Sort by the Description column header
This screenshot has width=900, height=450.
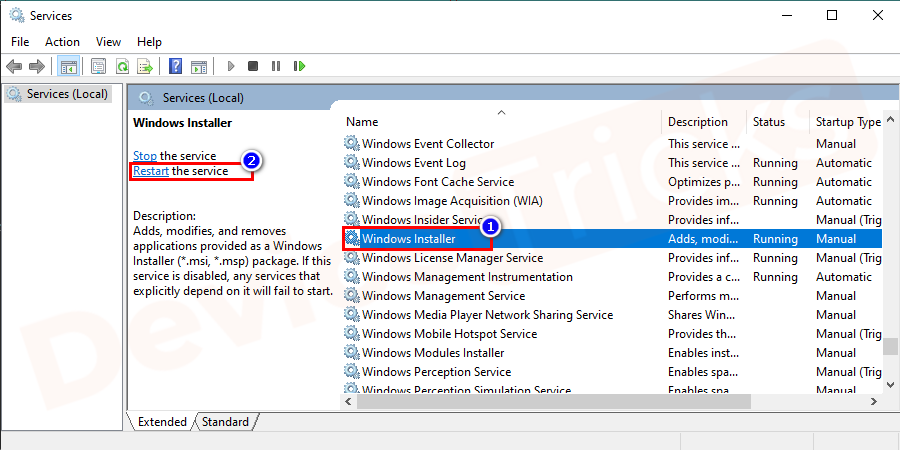coord(698,122)
